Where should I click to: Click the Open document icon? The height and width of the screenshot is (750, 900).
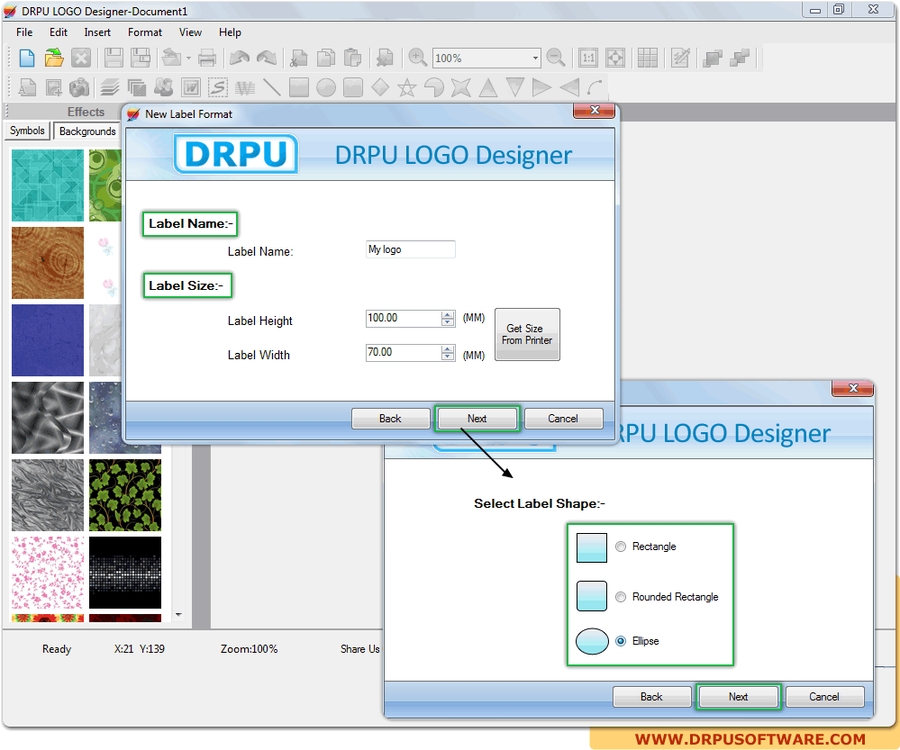[54, 58]
